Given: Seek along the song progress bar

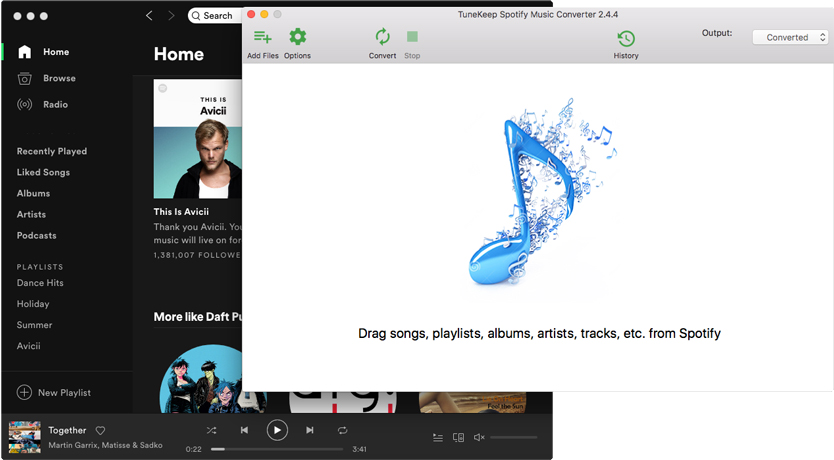Looking at the screenshot, I should pyautogui.click(x=277, y=449).
